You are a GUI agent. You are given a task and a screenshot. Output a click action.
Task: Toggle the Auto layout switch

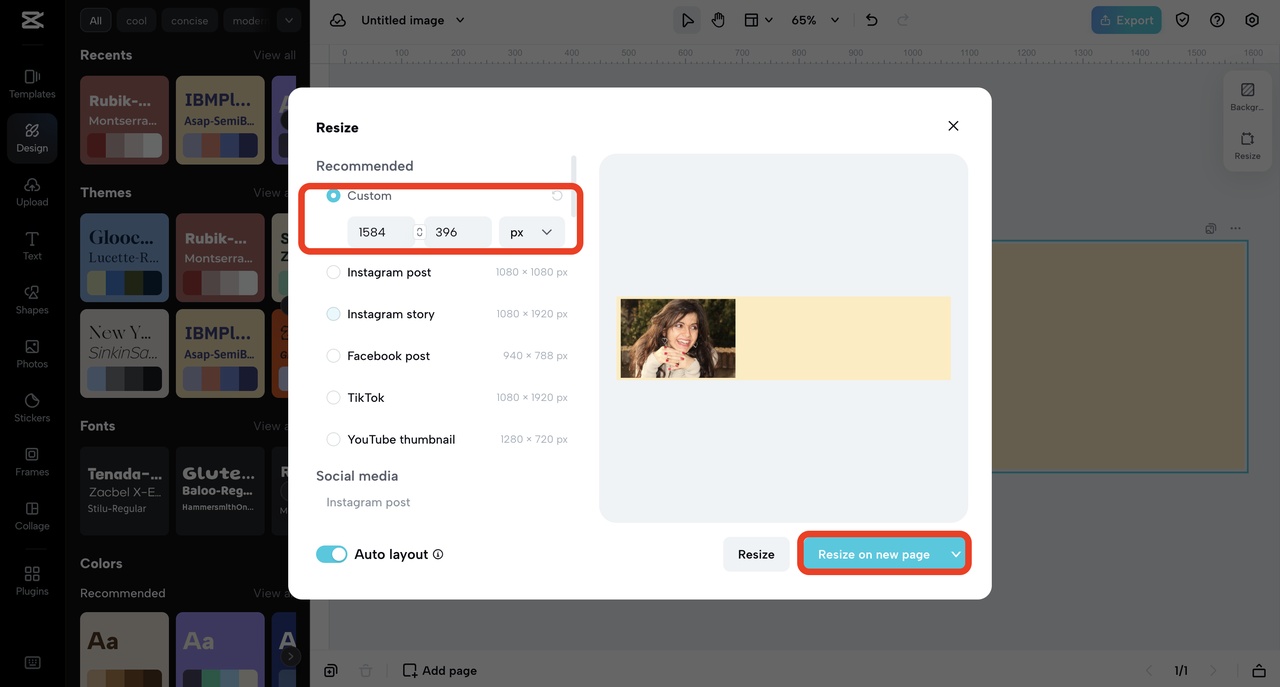(331, 554)
